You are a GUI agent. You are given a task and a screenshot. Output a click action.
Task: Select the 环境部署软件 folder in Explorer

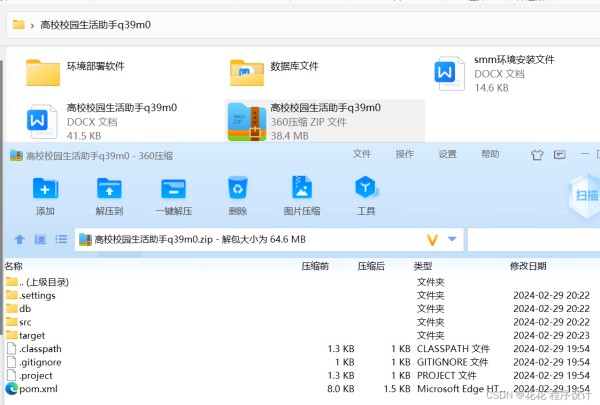click(x=75, y=72)
